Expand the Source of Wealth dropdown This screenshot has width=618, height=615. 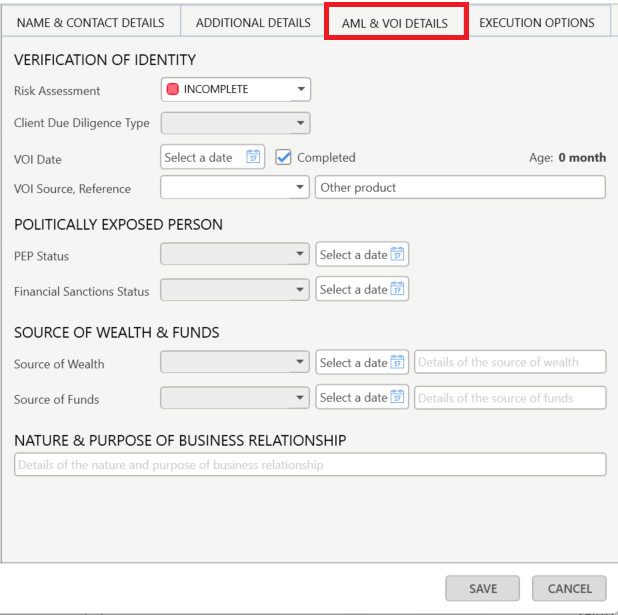click(300, 363)
